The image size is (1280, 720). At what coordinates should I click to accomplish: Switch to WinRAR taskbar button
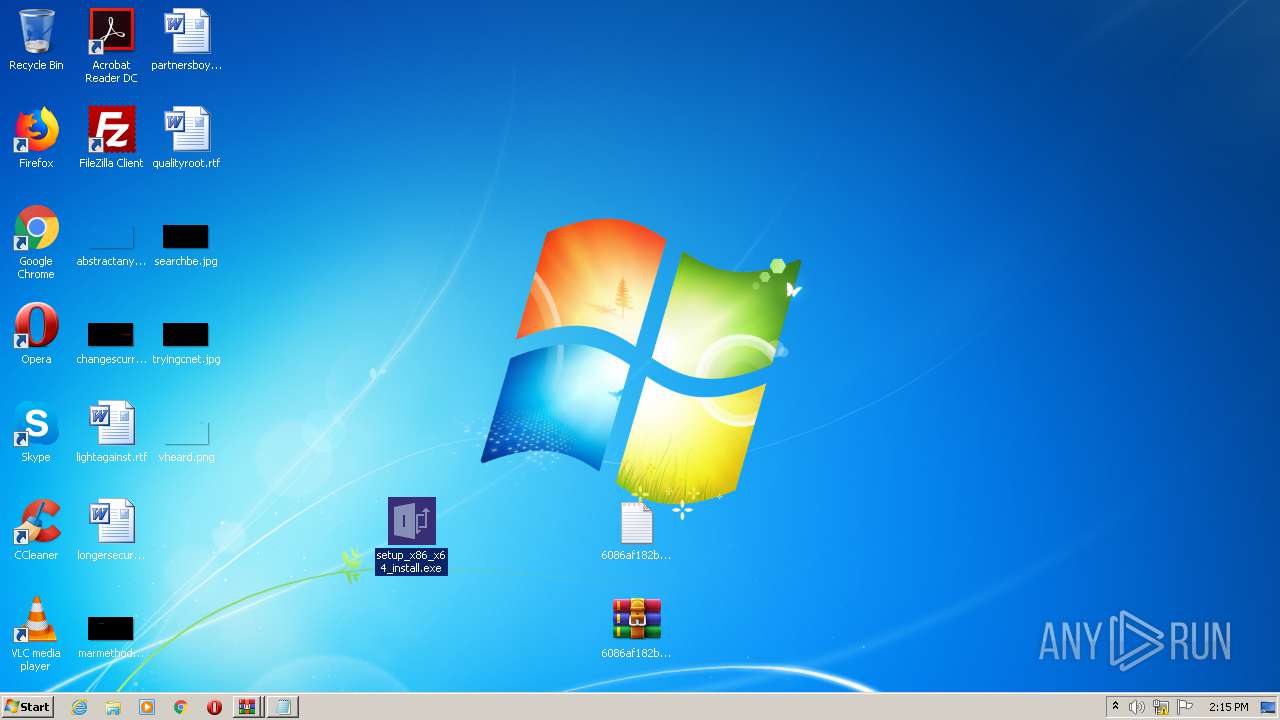[x=247, y=707]
